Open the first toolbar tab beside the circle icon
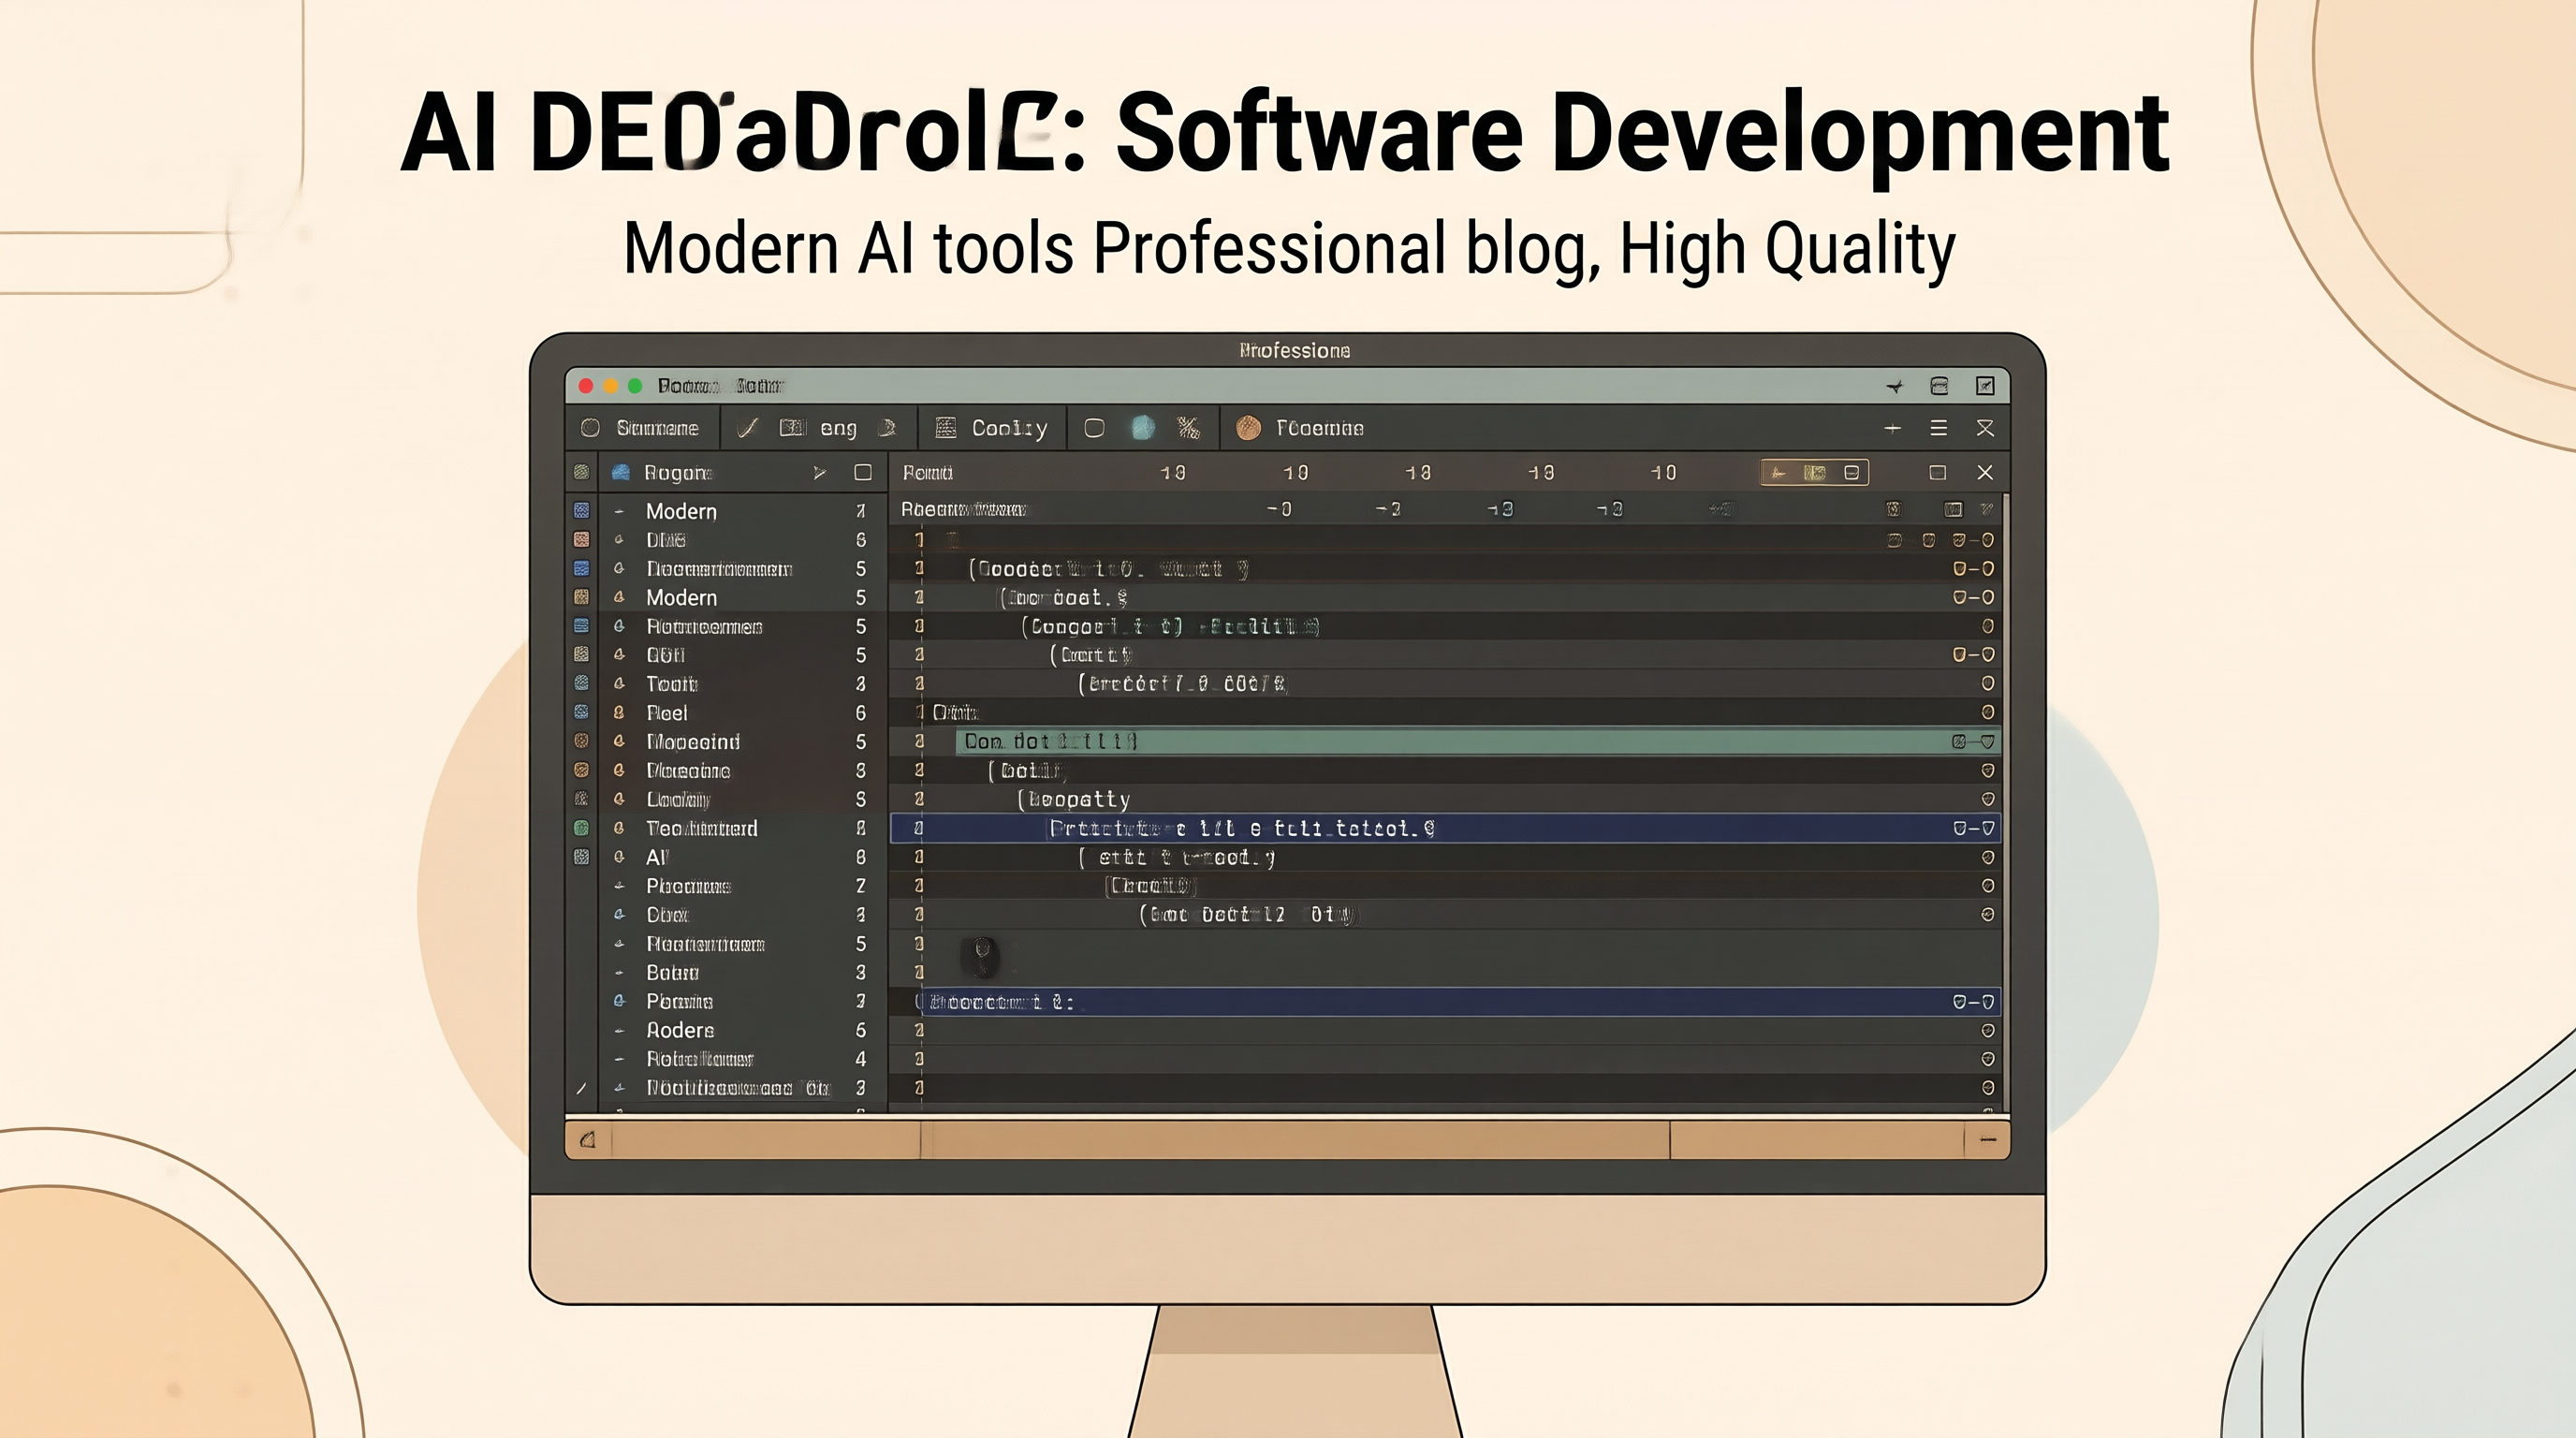 point(657,428)
